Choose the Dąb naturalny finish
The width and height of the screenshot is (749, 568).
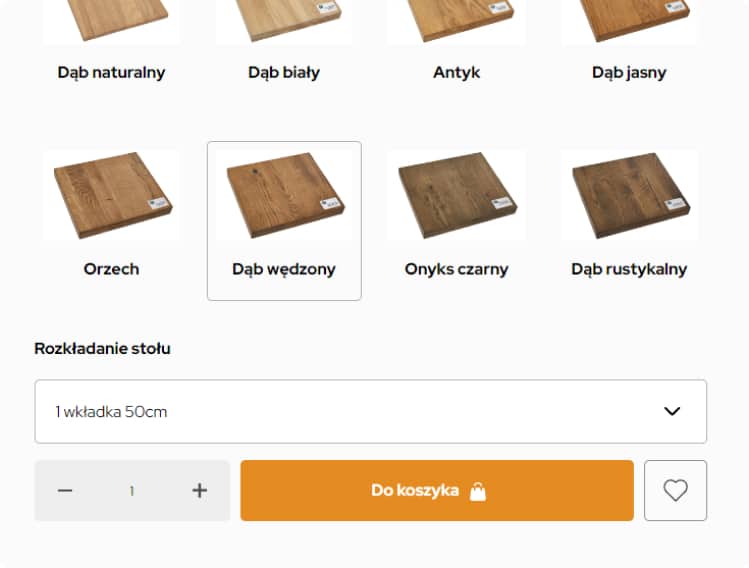coord(111,22)
